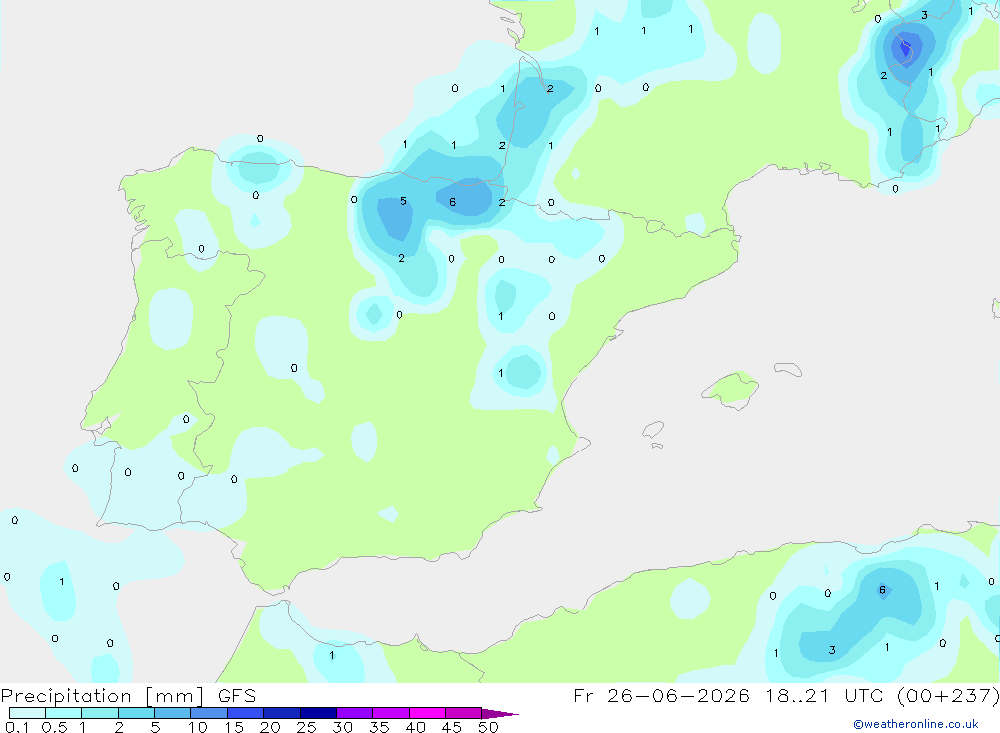1000x733 pixels.
Task: Click the legend label '0.1'
Action: pyautogui.click(x=17, y=727)
